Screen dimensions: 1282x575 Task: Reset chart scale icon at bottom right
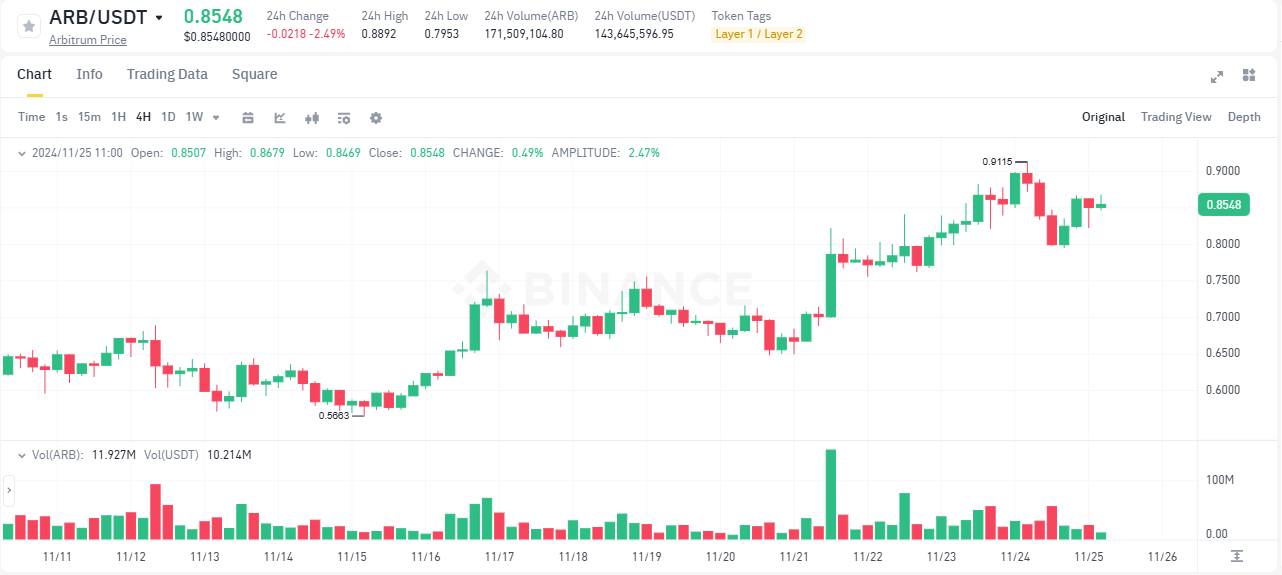[x=1237, y=555]
